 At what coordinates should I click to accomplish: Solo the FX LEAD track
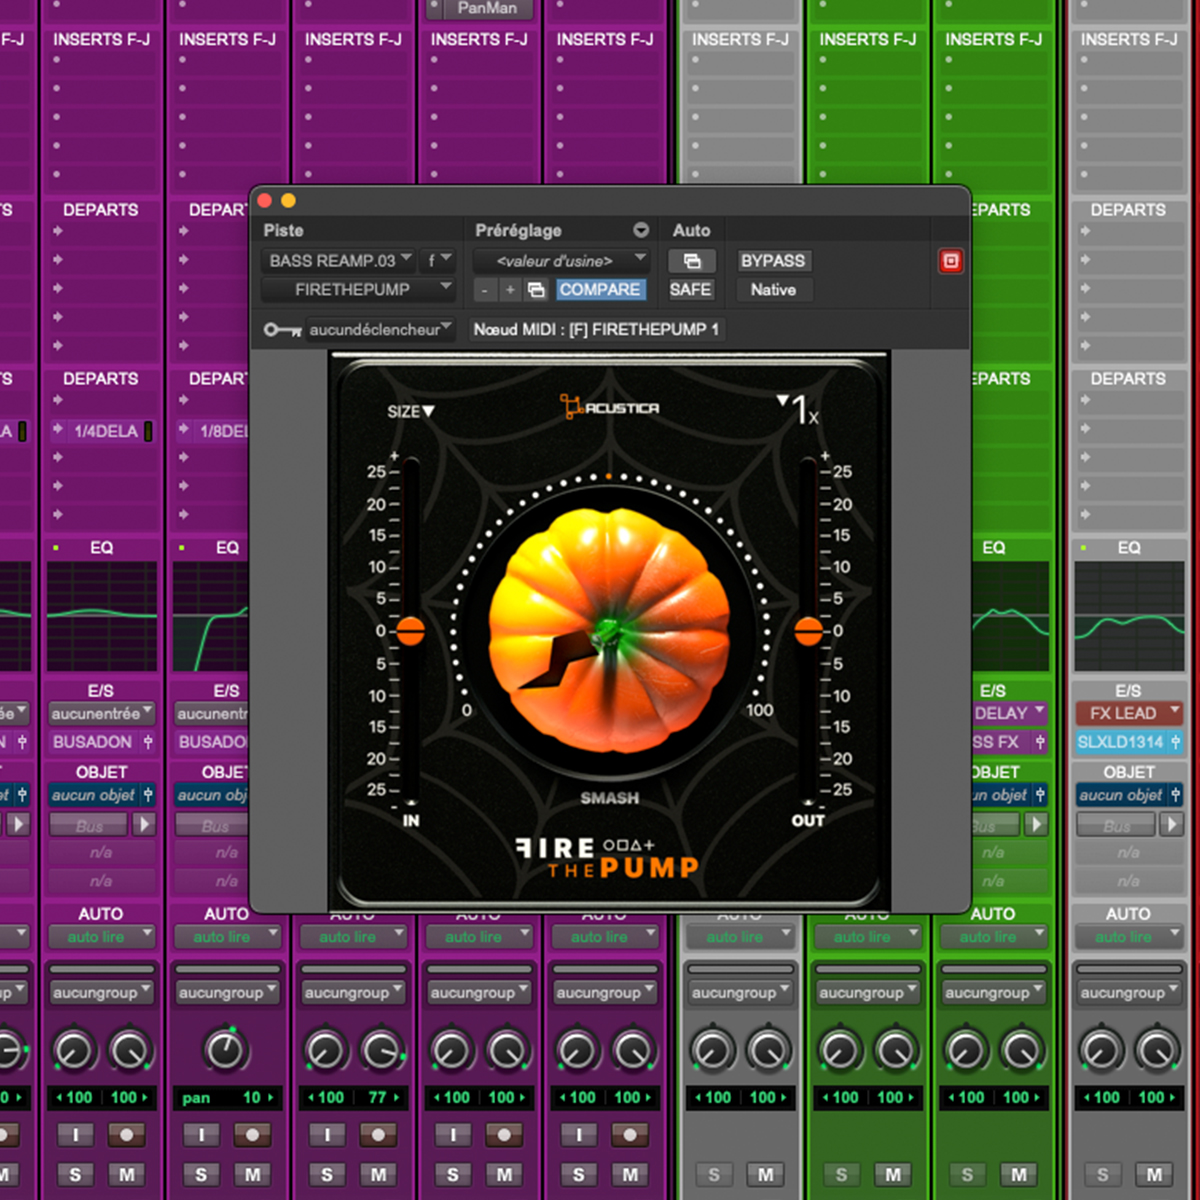click(1102, 1175)
